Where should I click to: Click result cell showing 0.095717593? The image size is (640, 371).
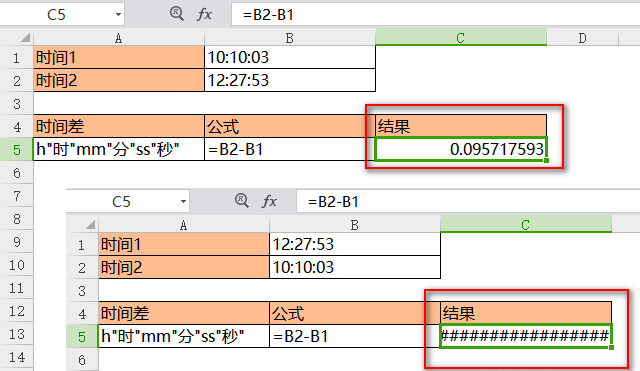(x=461, y=149)
